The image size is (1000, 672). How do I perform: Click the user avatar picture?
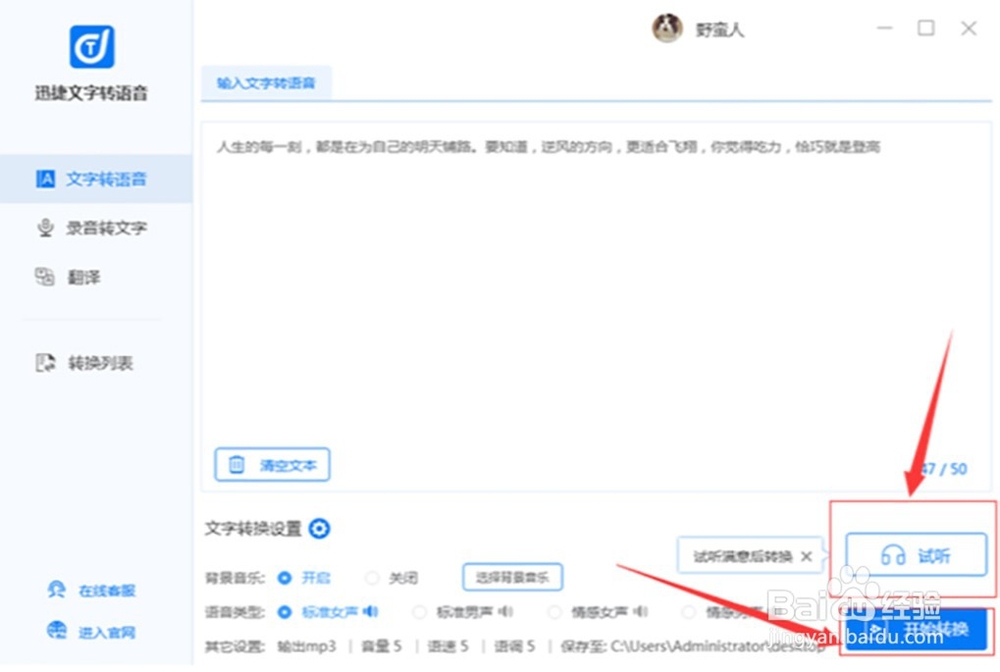[667, 28]
